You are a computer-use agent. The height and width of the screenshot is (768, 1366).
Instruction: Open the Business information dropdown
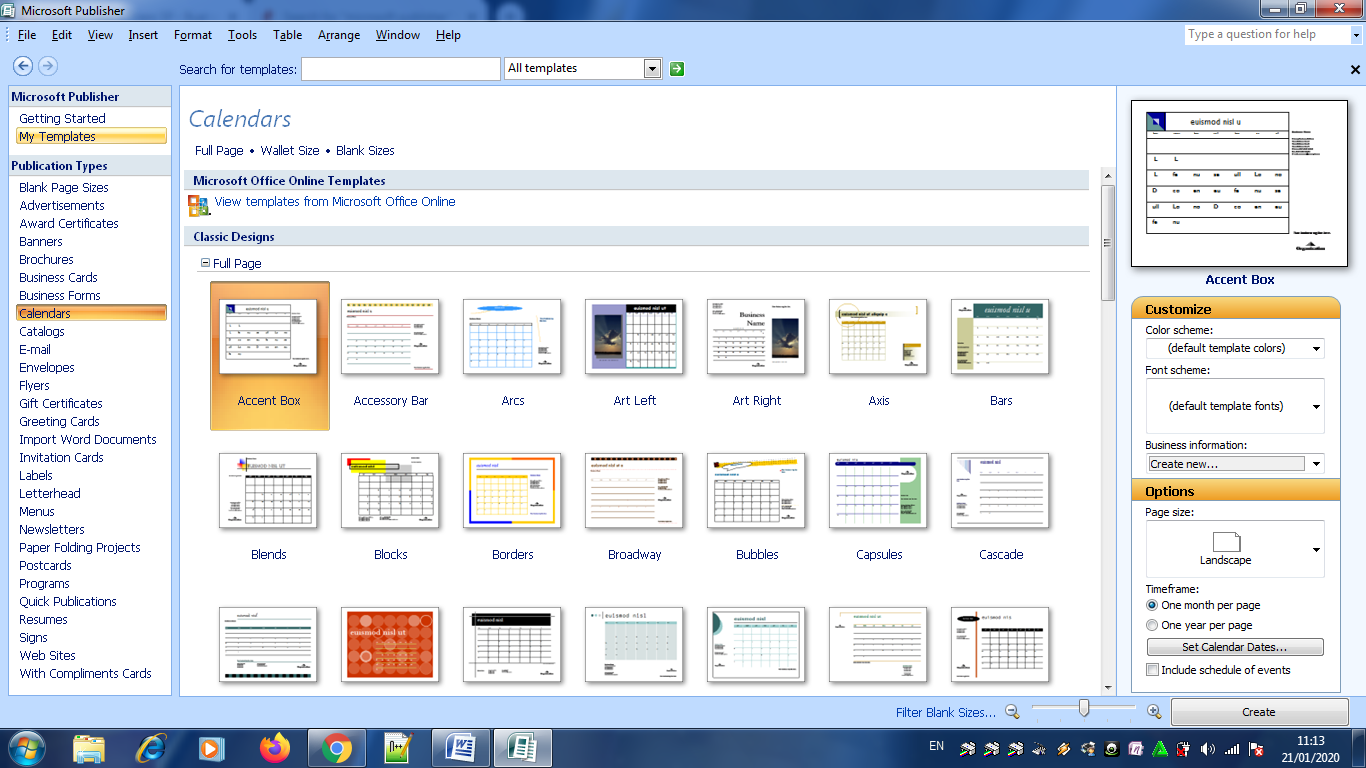[1316, 464]
